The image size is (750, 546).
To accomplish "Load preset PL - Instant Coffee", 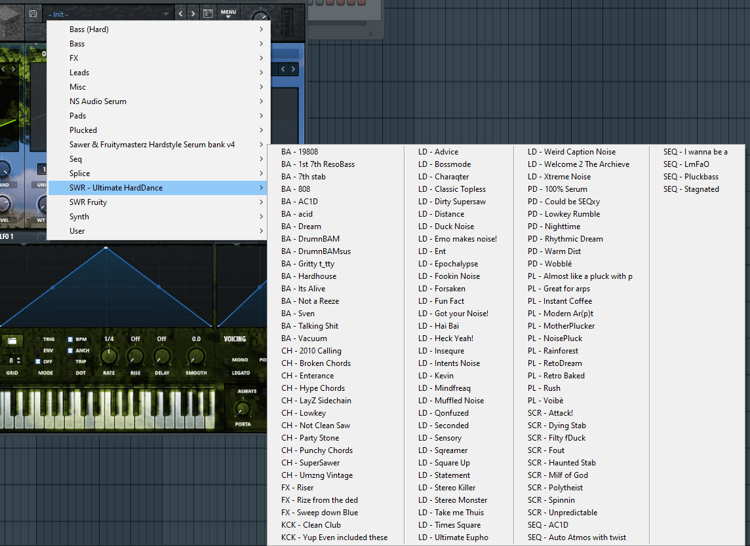I will (x=560, y=301).
